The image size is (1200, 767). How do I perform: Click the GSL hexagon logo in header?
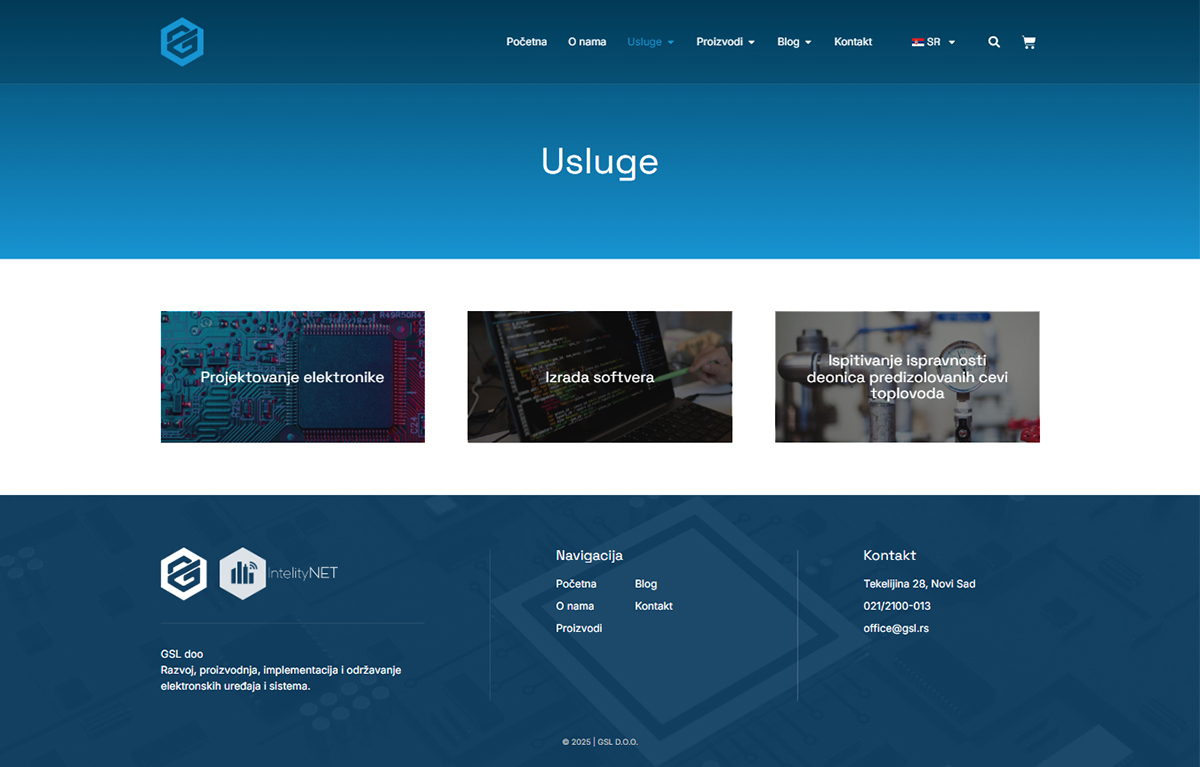(x=182, y=42)
